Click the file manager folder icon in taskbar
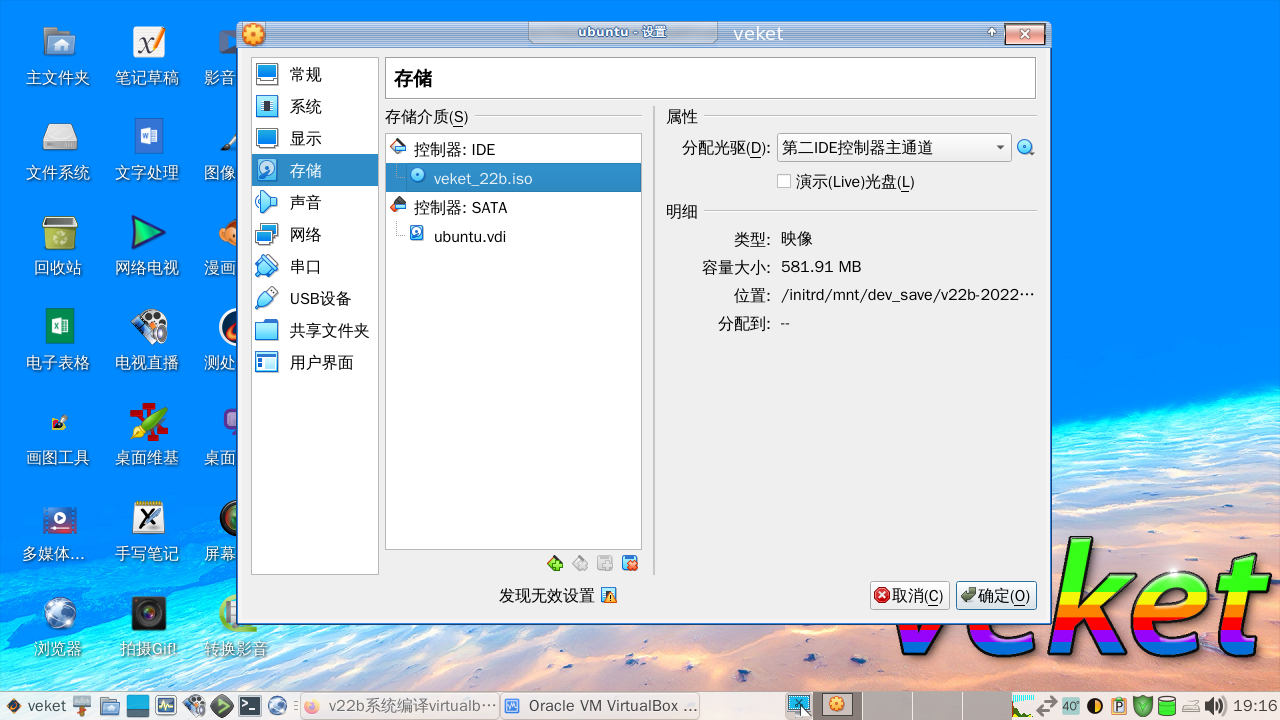This screenshot has width=1280, height=720. (109, 706)
